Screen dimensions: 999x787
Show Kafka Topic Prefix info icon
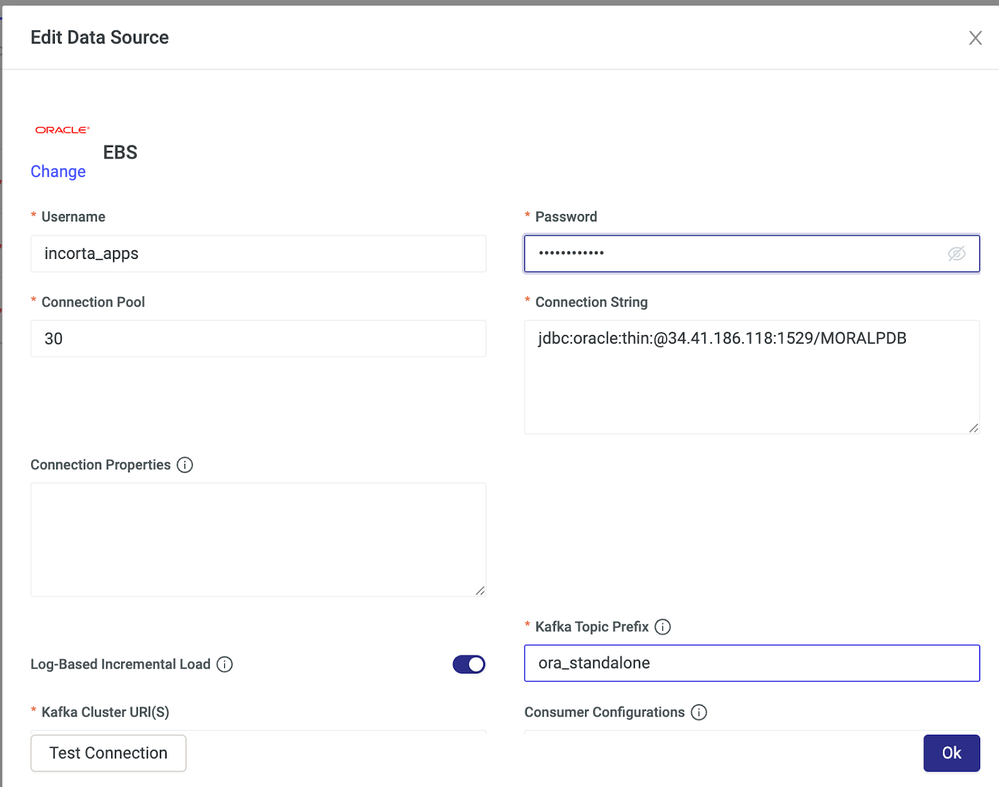coord(663,627)
